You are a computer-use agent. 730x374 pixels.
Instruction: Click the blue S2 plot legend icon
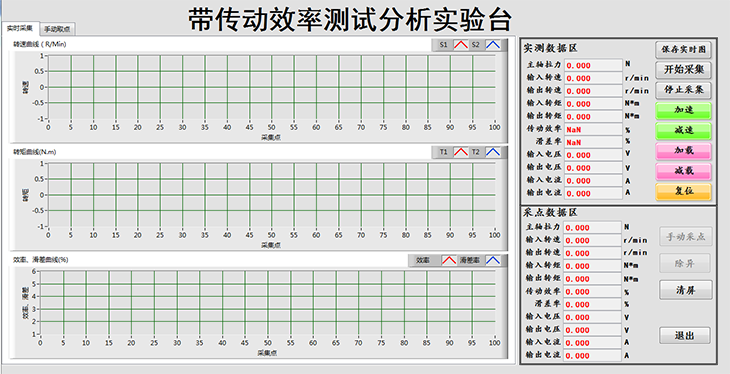click(x=493, y=45)
